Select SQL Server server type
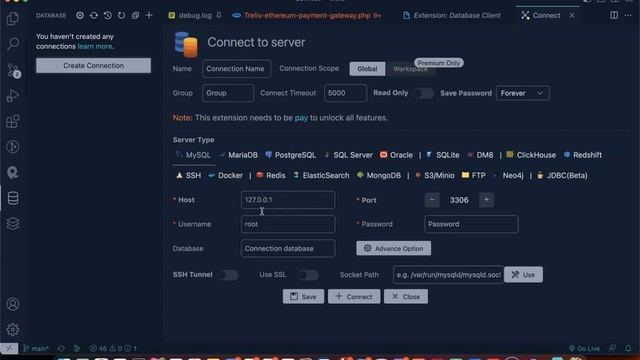This screenshot has height=360, width=640. [348, 155]
